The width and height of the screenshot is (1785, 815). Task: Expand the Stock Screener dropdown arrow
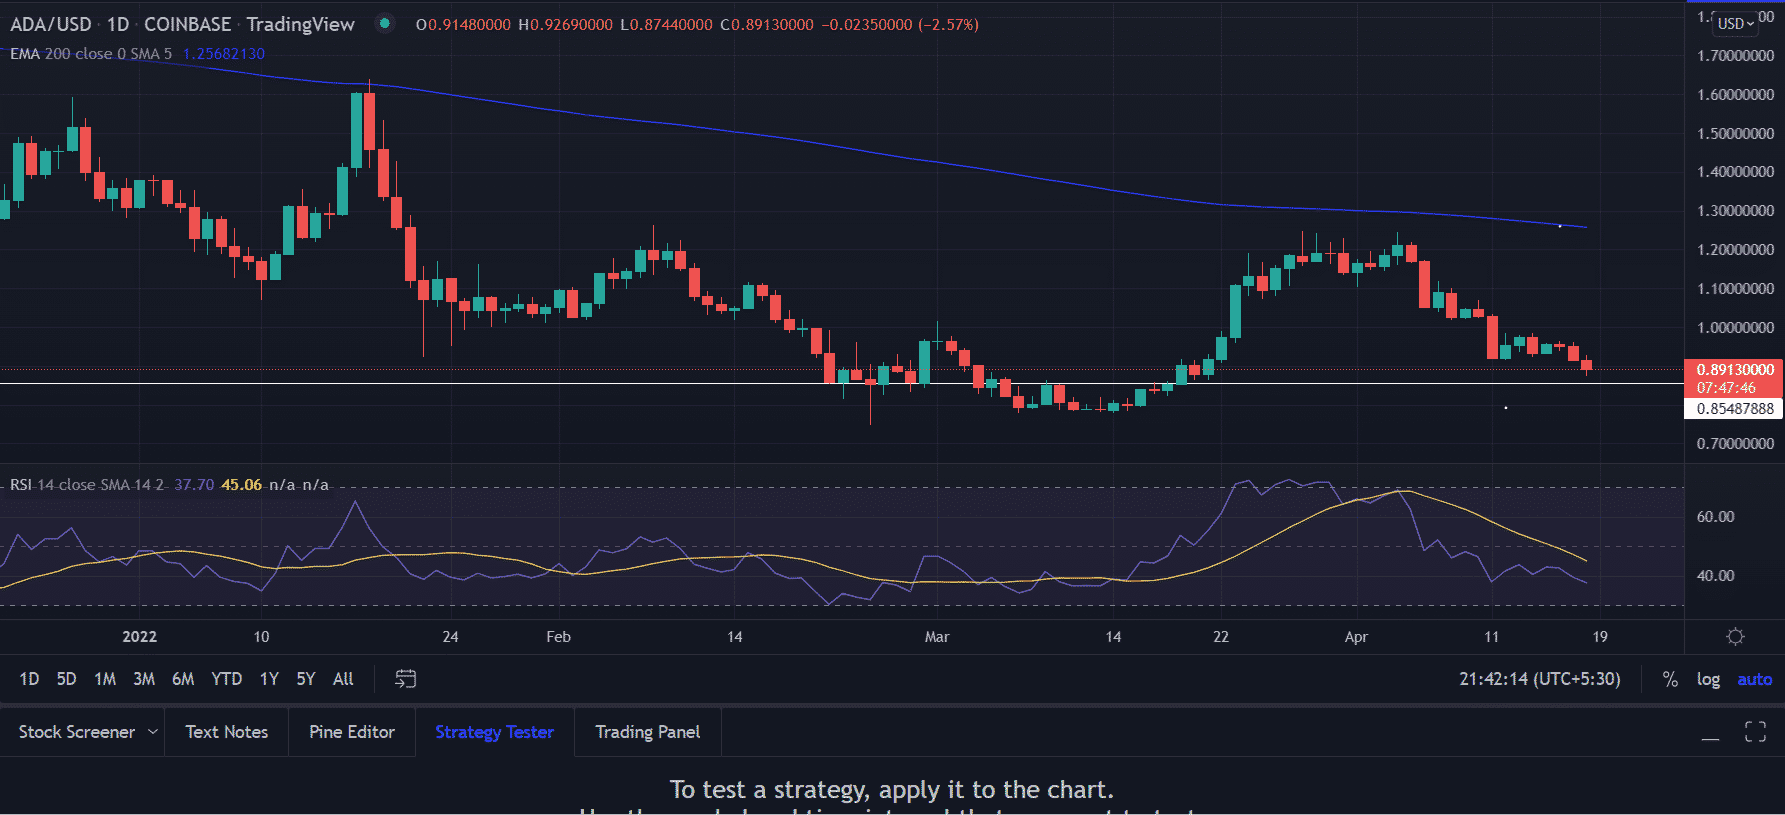tap(153, 732)
